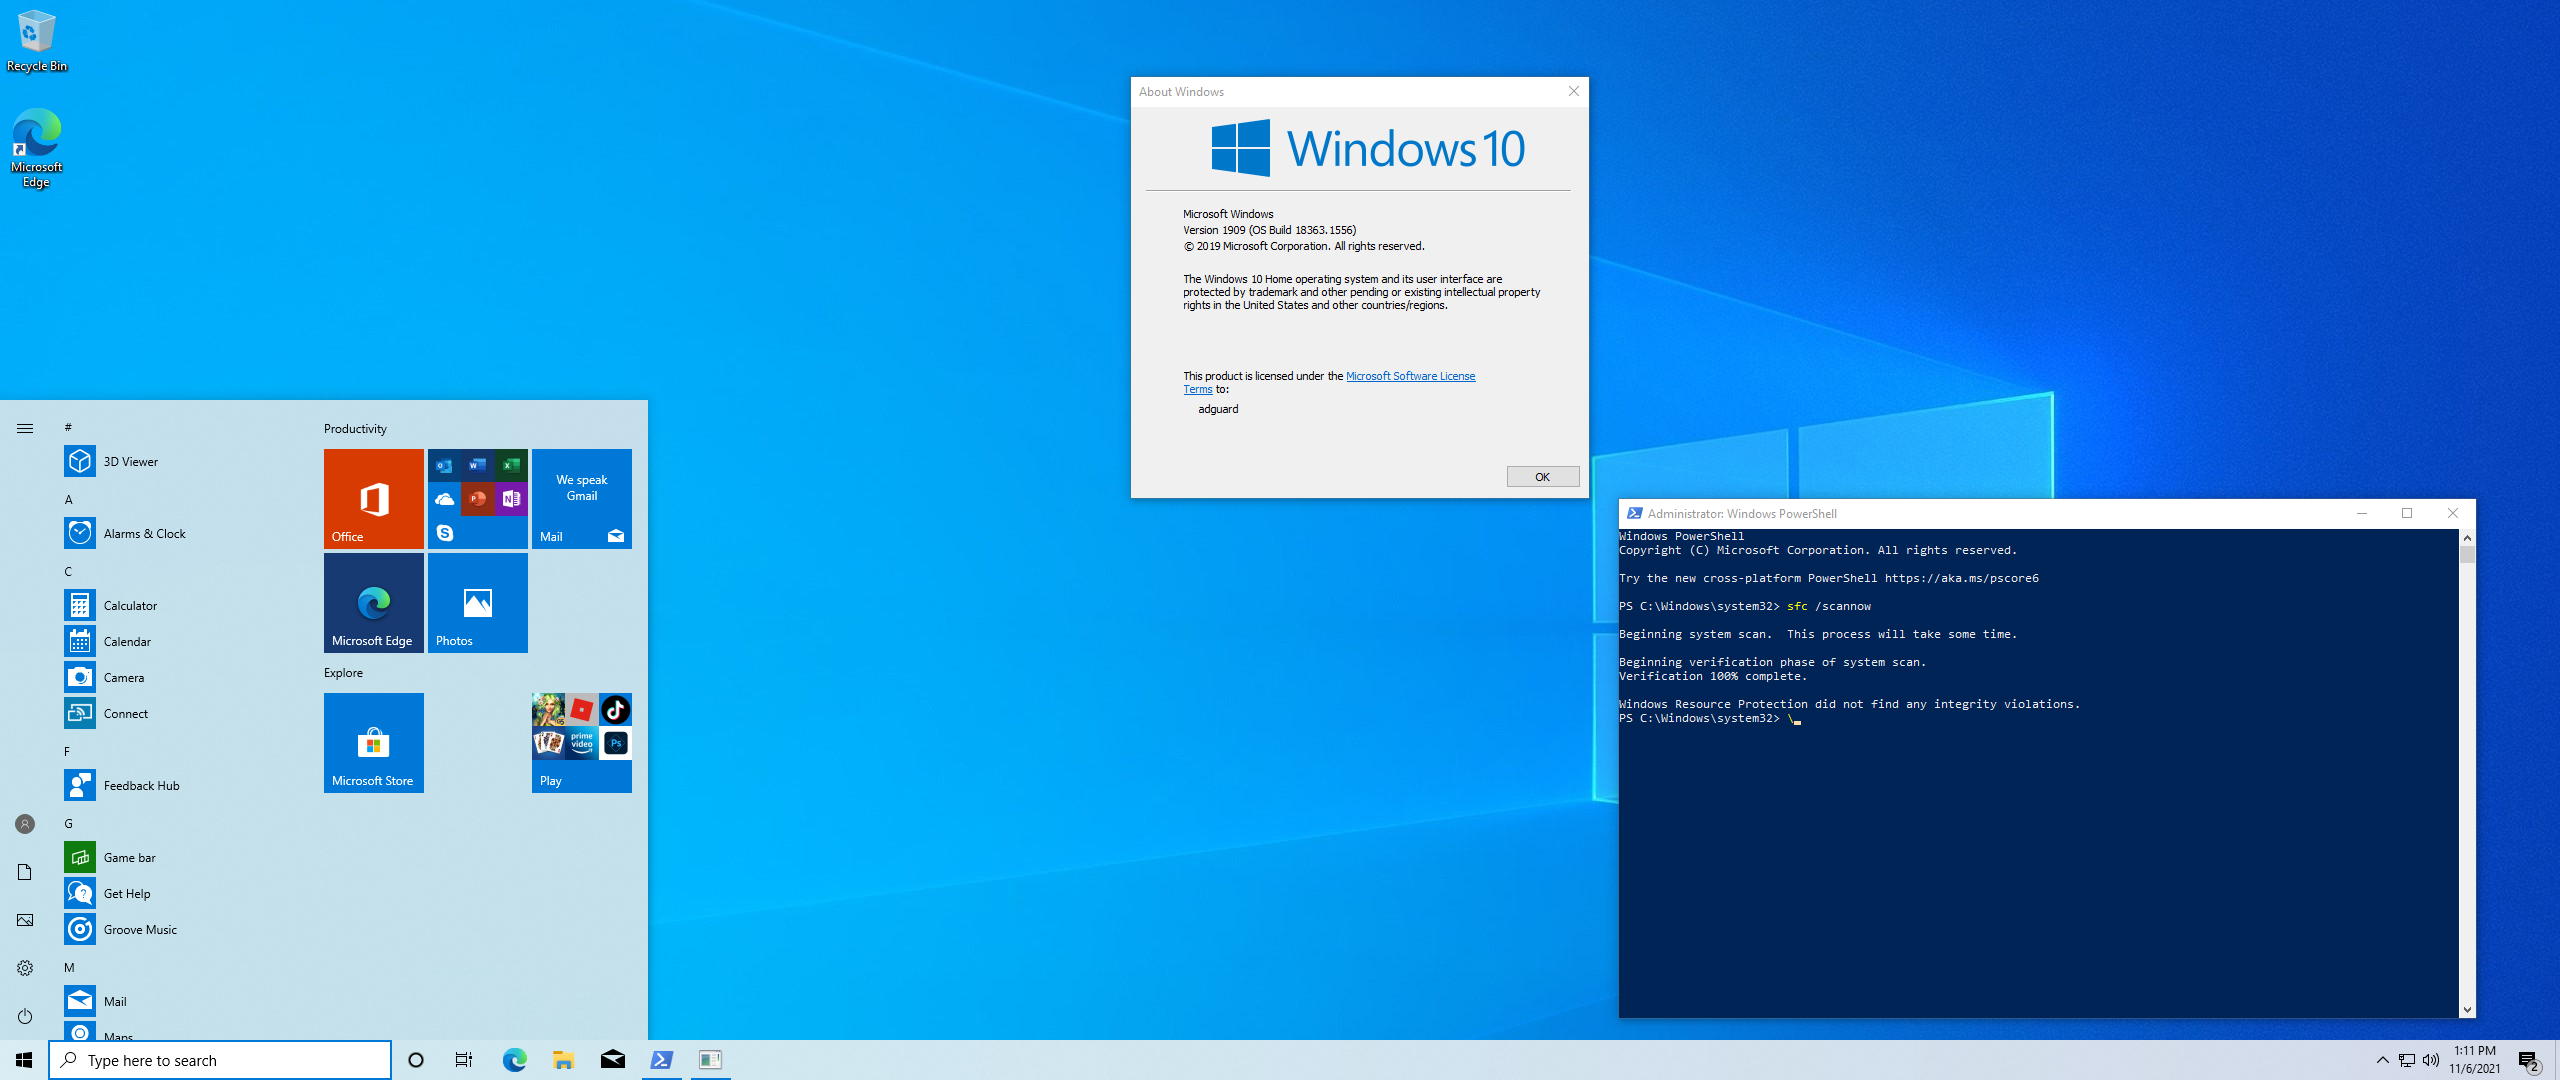This screenshot has height=1080, width=2560.
Task: Open the Microsoft Edge tile
Action: click(374, 603)
